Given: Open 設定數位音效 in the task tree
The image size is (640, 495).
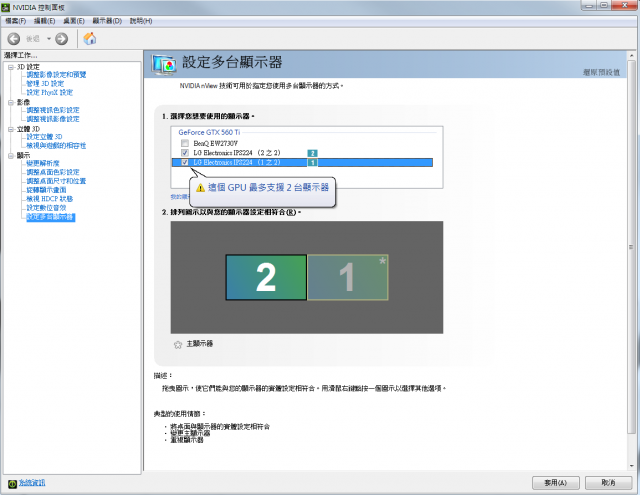Looking at the screenshot, I should pyautogui.click(x=47, y=208).
